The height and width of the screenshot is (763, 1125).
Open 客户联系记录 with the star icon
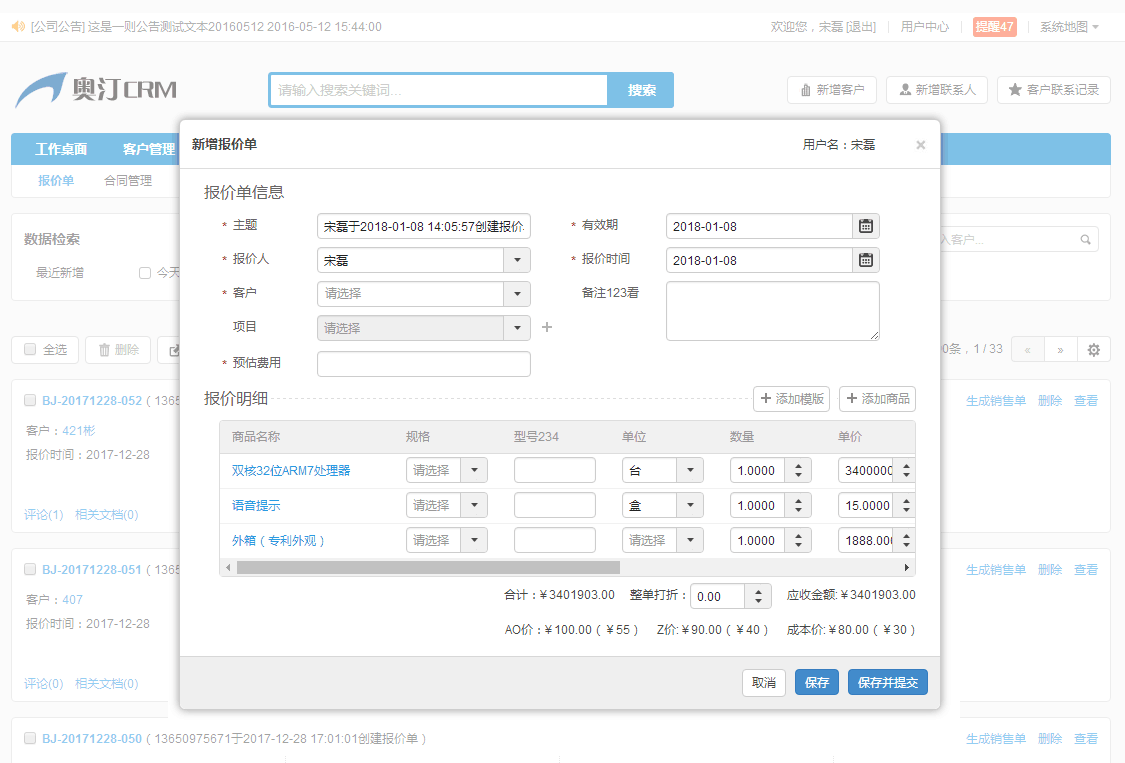[x=1054, y=90]
